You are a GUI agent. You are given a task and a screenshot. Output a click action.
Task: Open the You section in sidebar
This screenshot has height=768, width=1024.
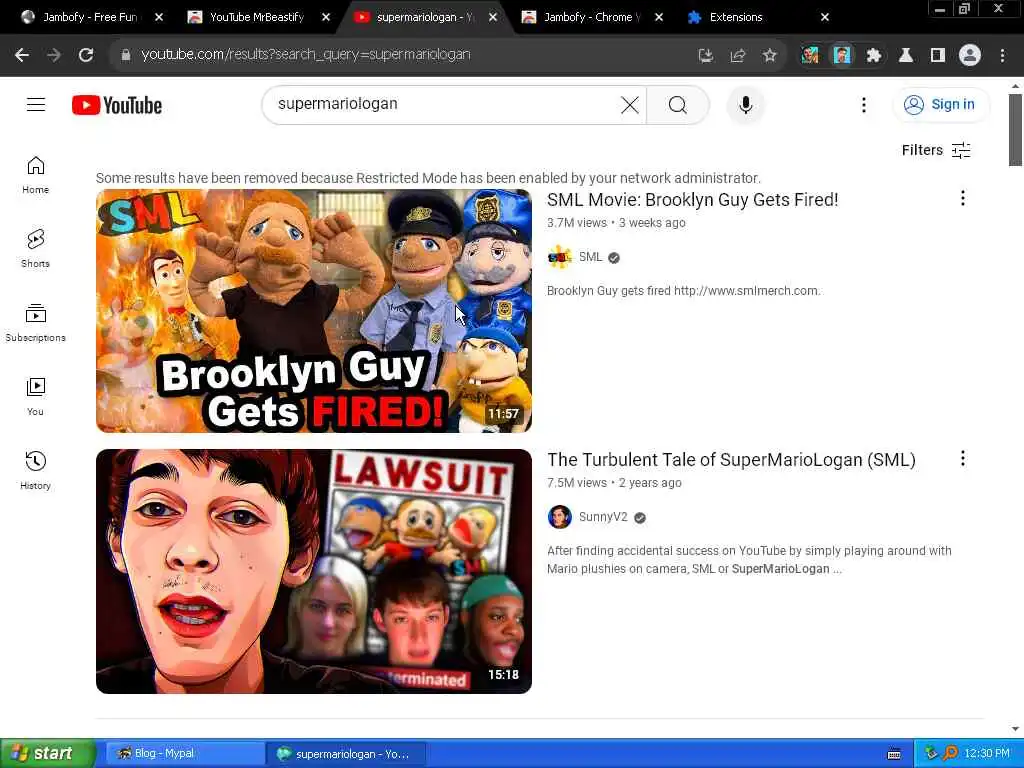click(x=35, y=396)
